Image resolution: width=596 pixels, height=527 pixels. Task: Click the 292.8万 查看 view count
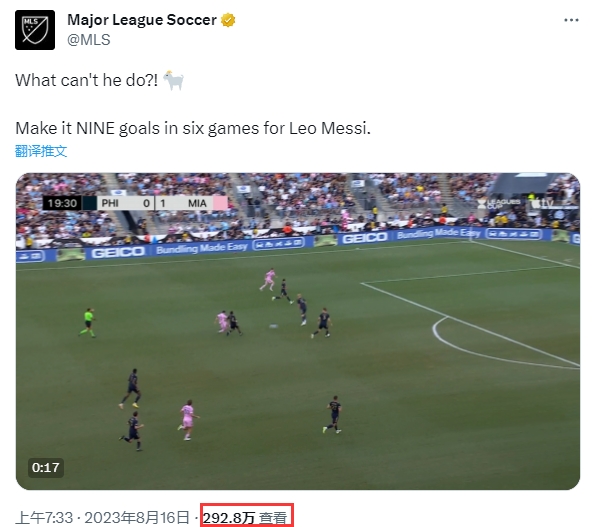[245, 517]
